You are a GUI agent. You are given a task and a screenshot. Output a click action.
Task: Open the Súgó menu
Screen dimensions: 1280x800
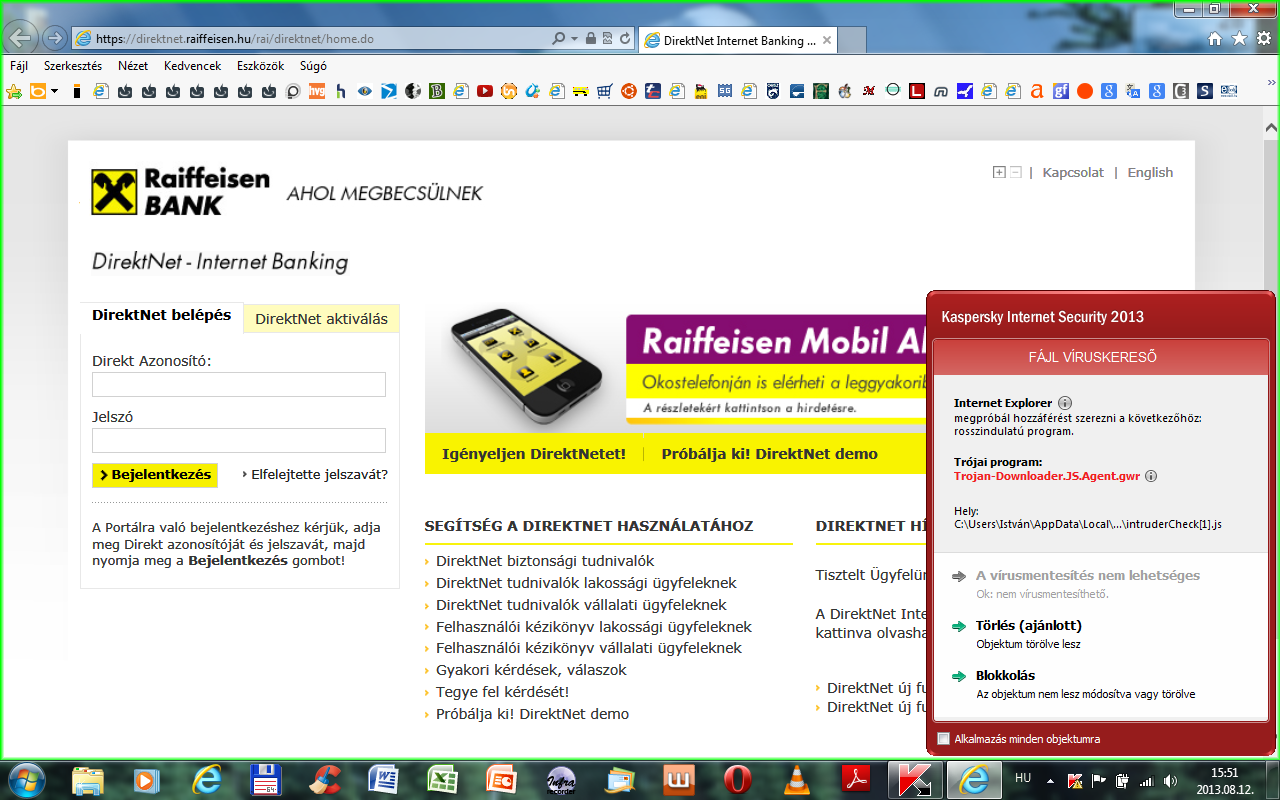(313, 66)
